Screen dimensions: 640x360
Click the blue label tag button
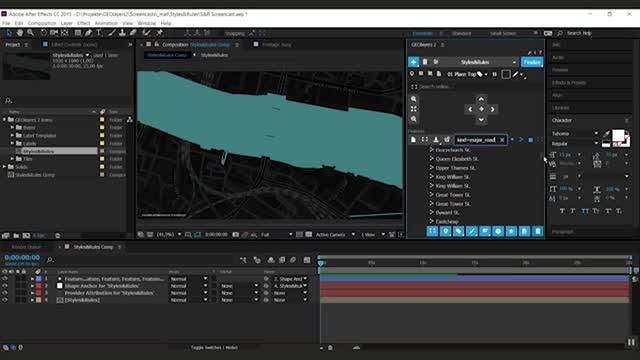point(458,231)
